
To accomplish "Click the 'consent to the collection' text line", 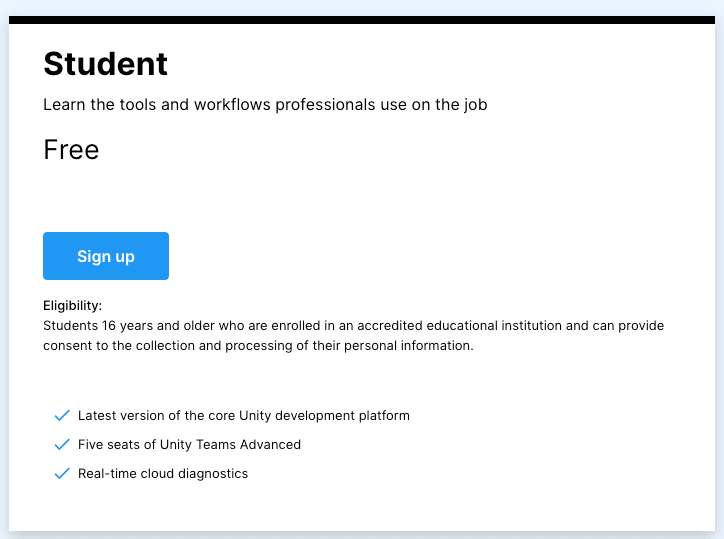I will [x=258, y=345].
